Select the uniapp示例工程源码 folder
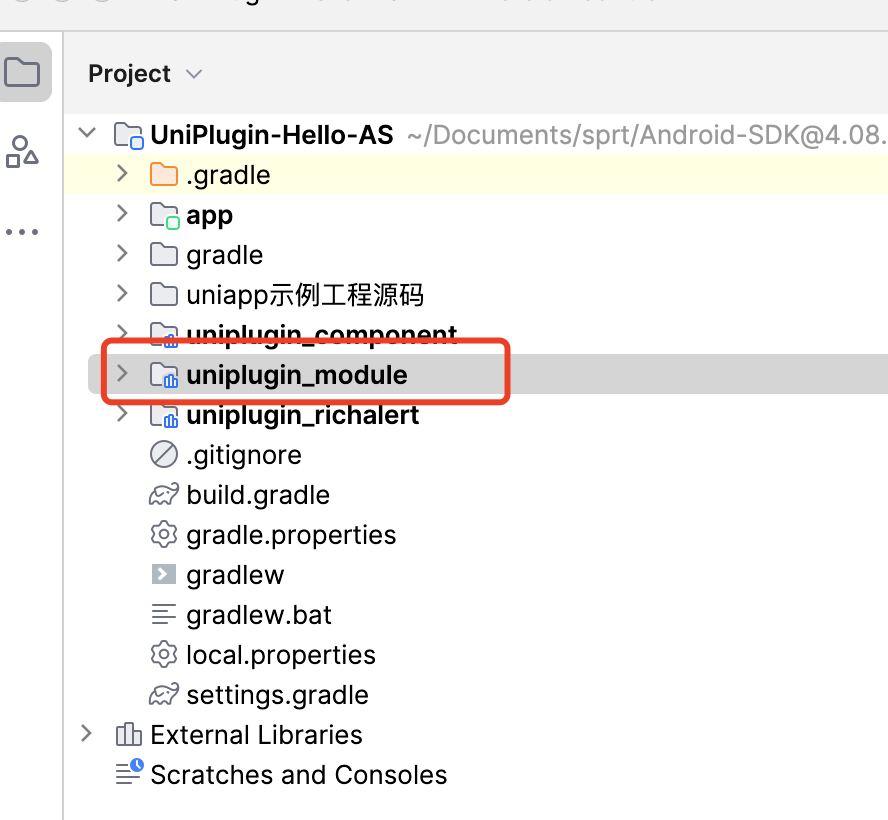The width and height of the screenshot is (888, 820). 305,295
